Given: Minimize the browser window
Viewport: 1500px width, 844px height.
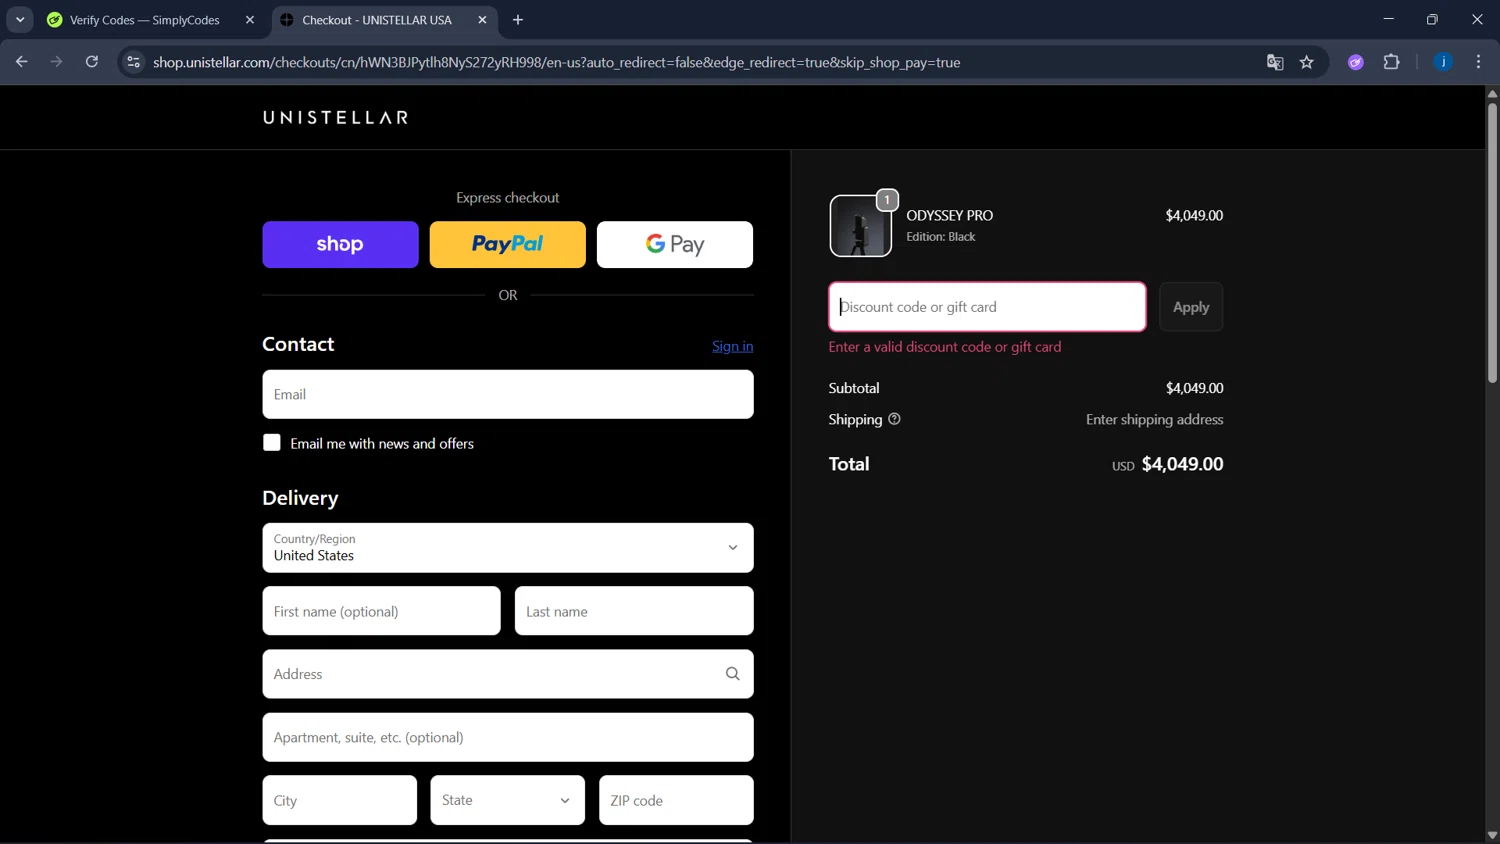Looking at the screenshot, I should click(1388, 19).
